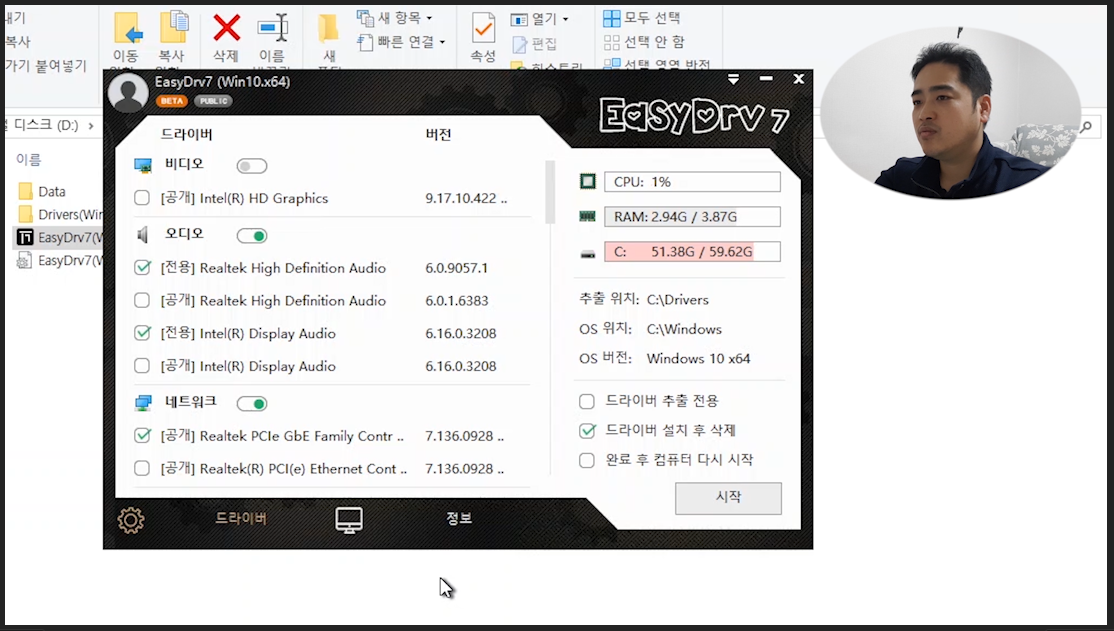Check [공개] Realtek High Definition Audio checkbox
Screen dimensions: 1114x631
[x=142, y=300]
